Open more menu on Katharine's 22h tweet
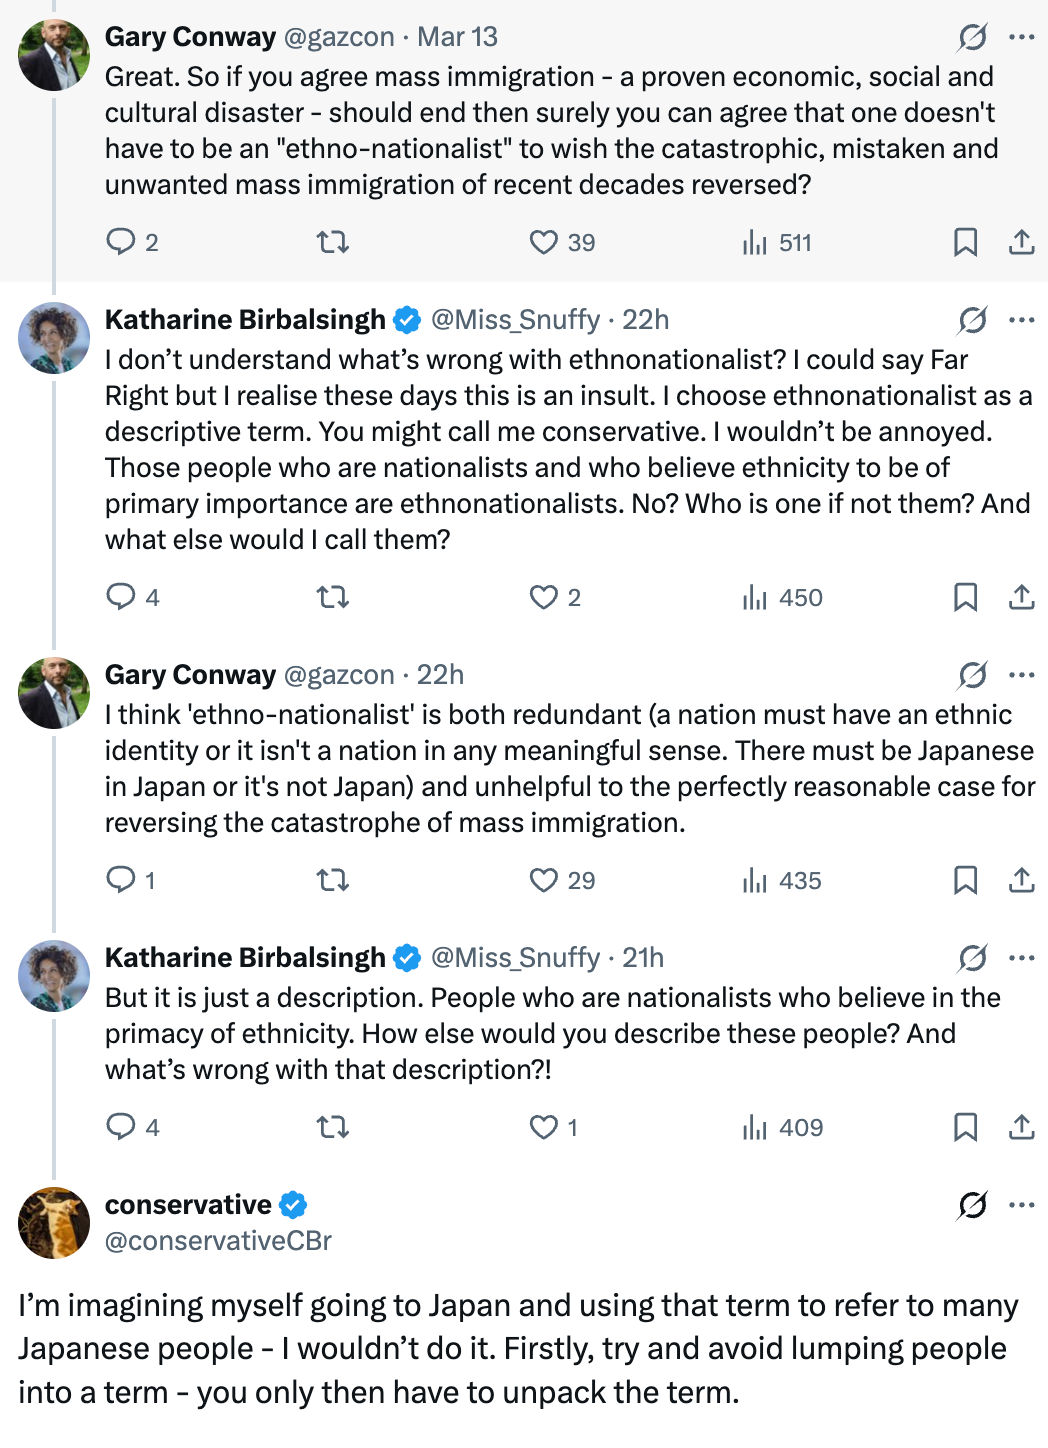 pyautogui.click(x=1021, y=320)
